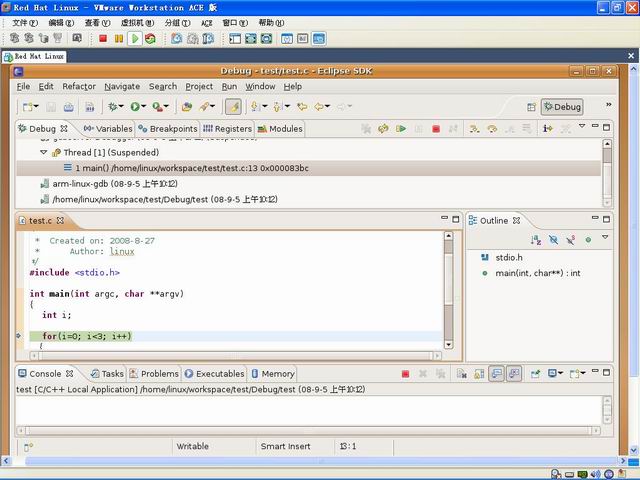Image resolution: width=640 pixels, height=480 pixels.
Task: Click the for(i=0; i<3; i++) code line
Action: coord(87,336)
